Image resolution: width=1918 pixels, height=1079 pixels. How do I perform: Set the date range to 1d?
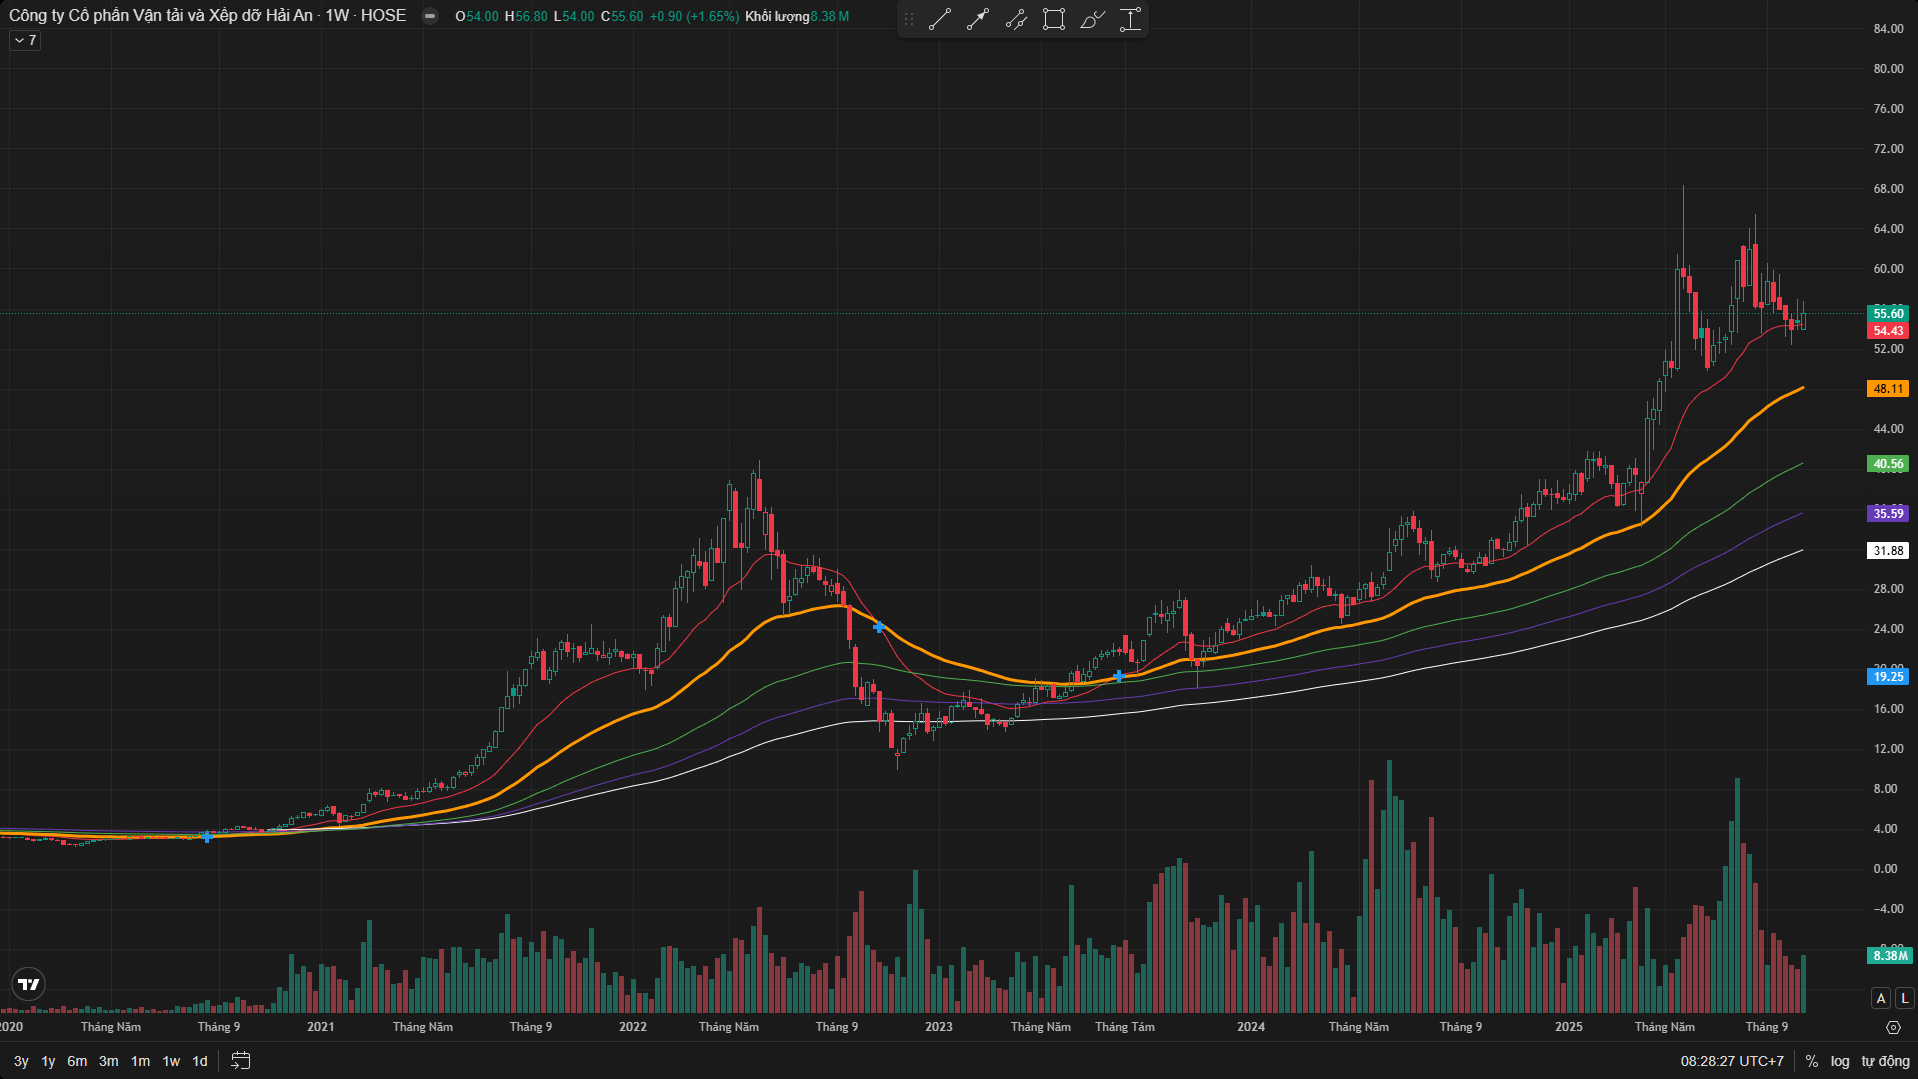(200, 1061)
